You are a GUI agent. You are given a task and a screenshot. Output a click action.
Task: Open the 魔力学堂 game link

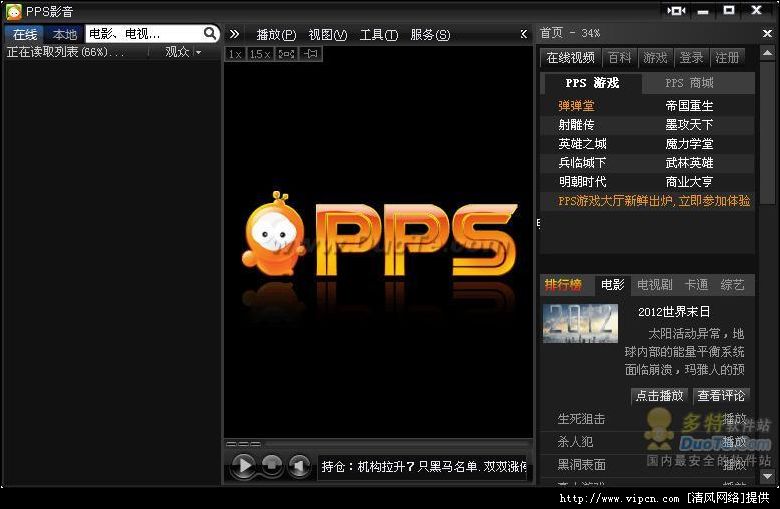(x=689, y=144)
